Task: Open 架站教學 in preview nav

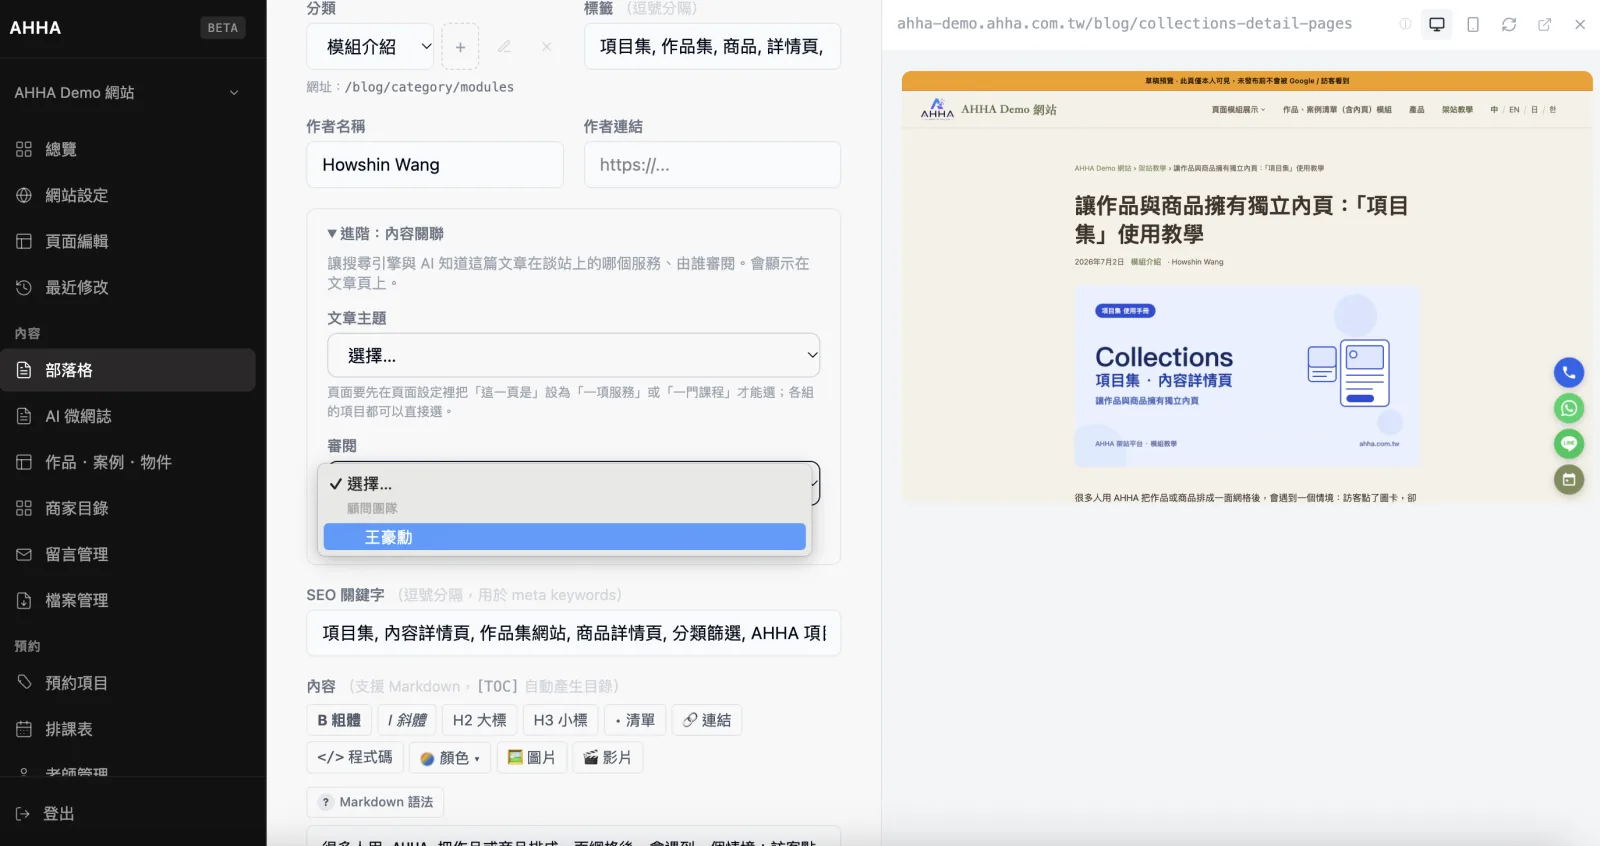Action: tap(1457, 110)
